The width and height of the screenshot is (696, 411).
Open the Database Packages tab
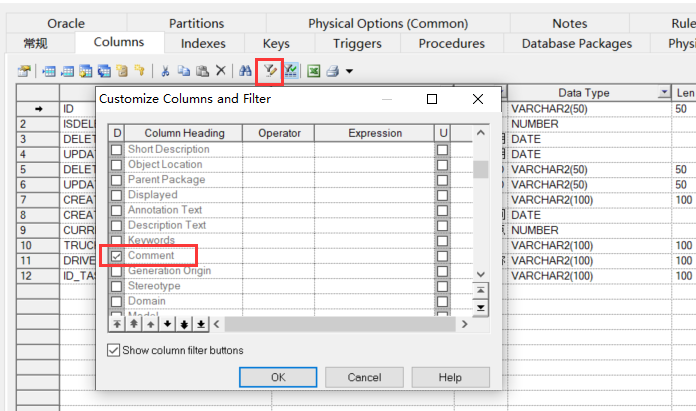point(577,43)
